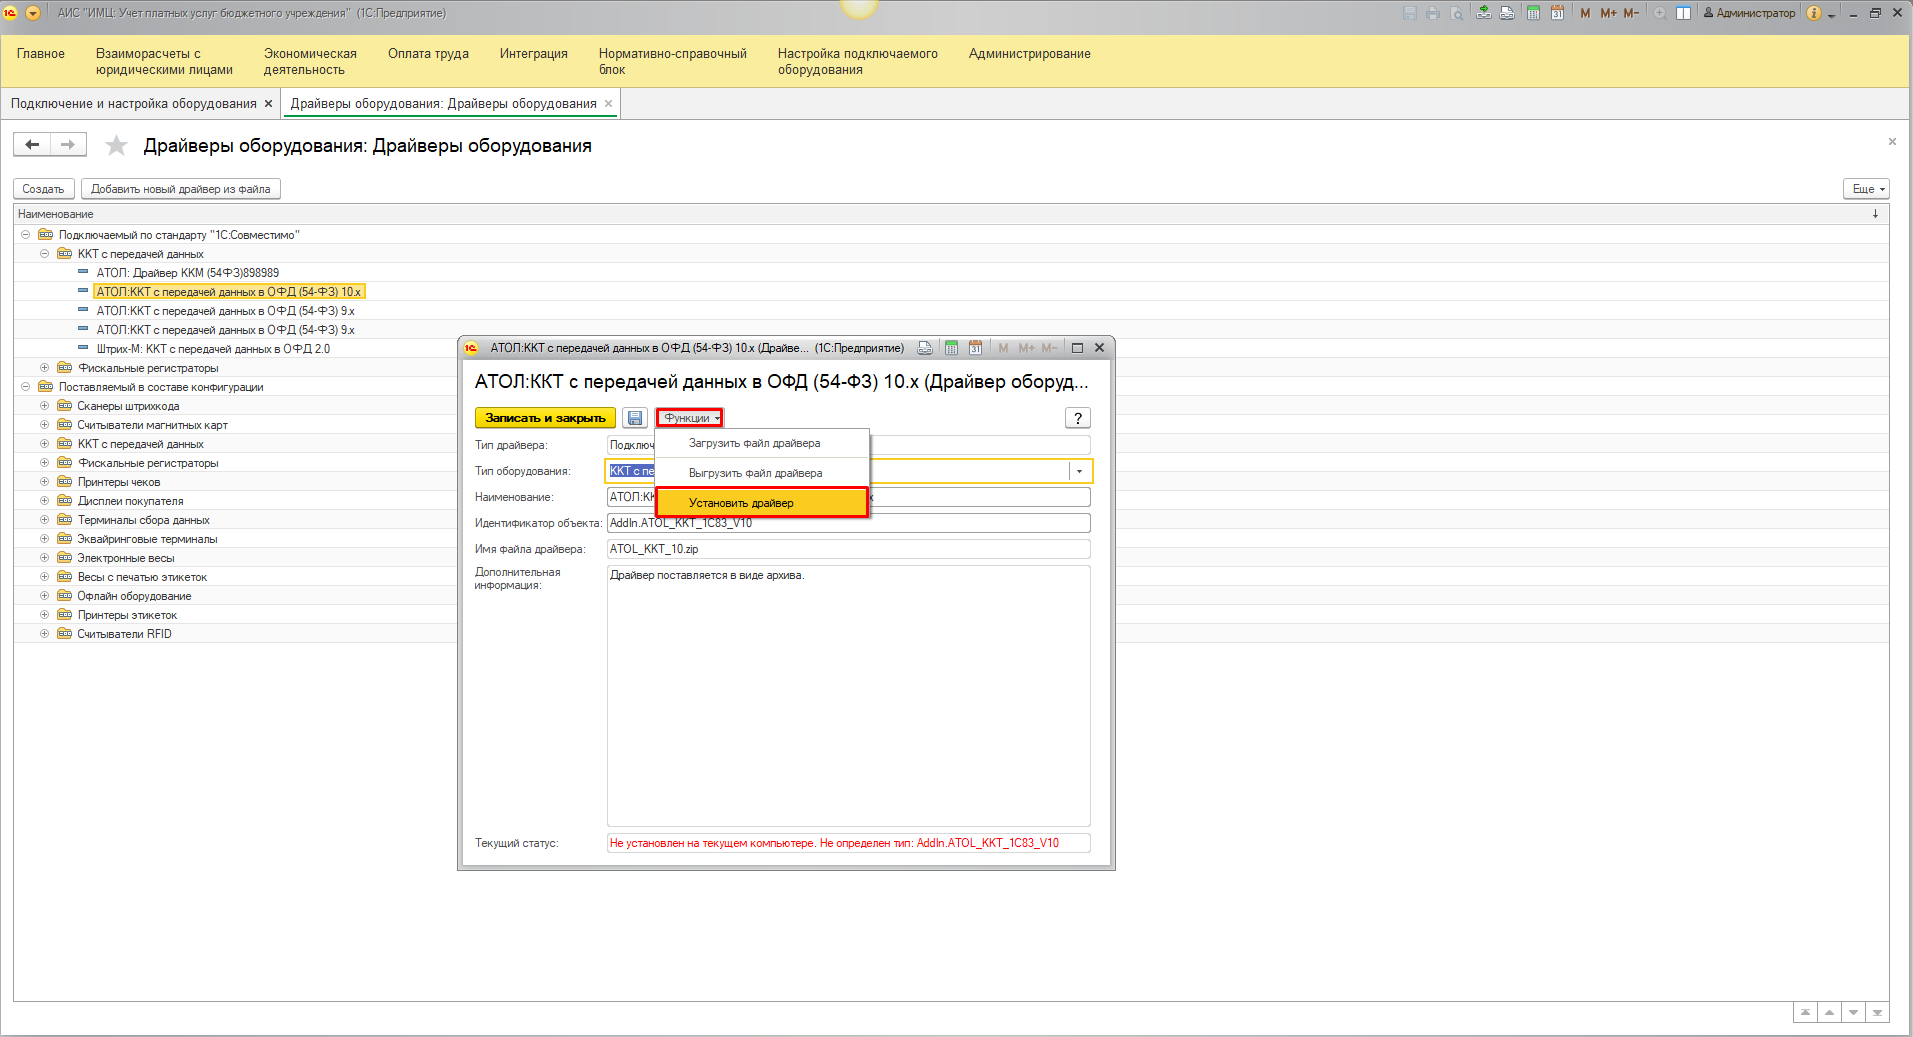Go back using the left arrow button
This screenshot has height=1037, width=1913.
[x=32, y=145]
